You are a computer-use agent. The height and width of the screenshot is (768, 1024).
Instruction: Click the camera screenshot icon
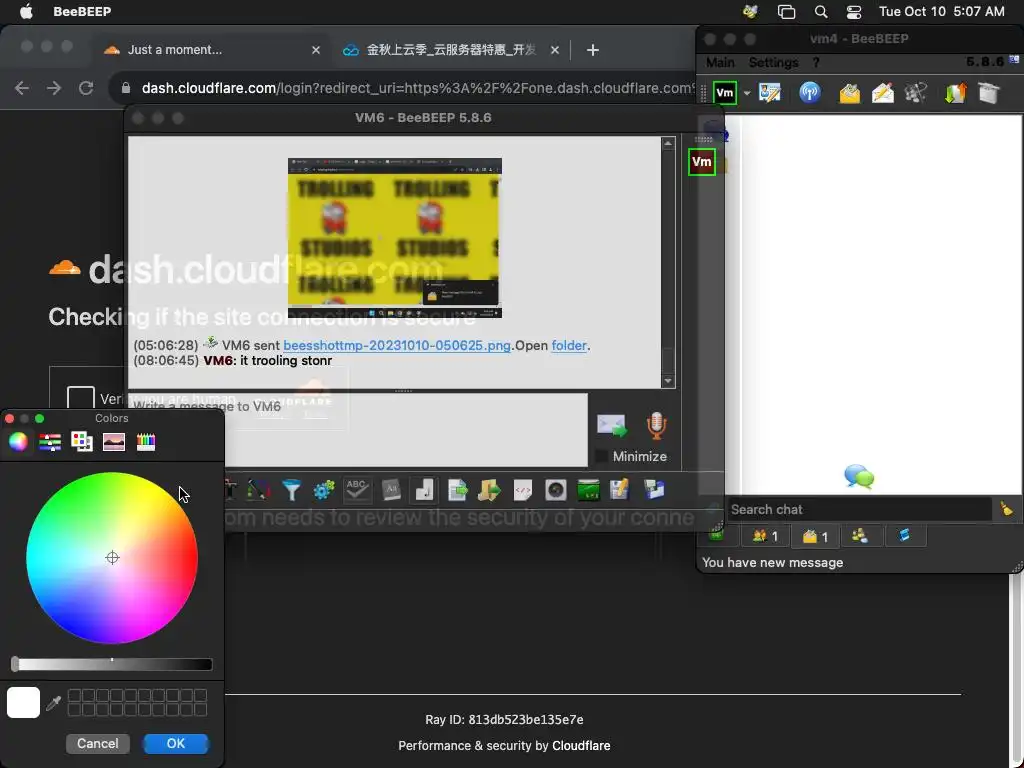pyautogui.click(x=556, y=490)
